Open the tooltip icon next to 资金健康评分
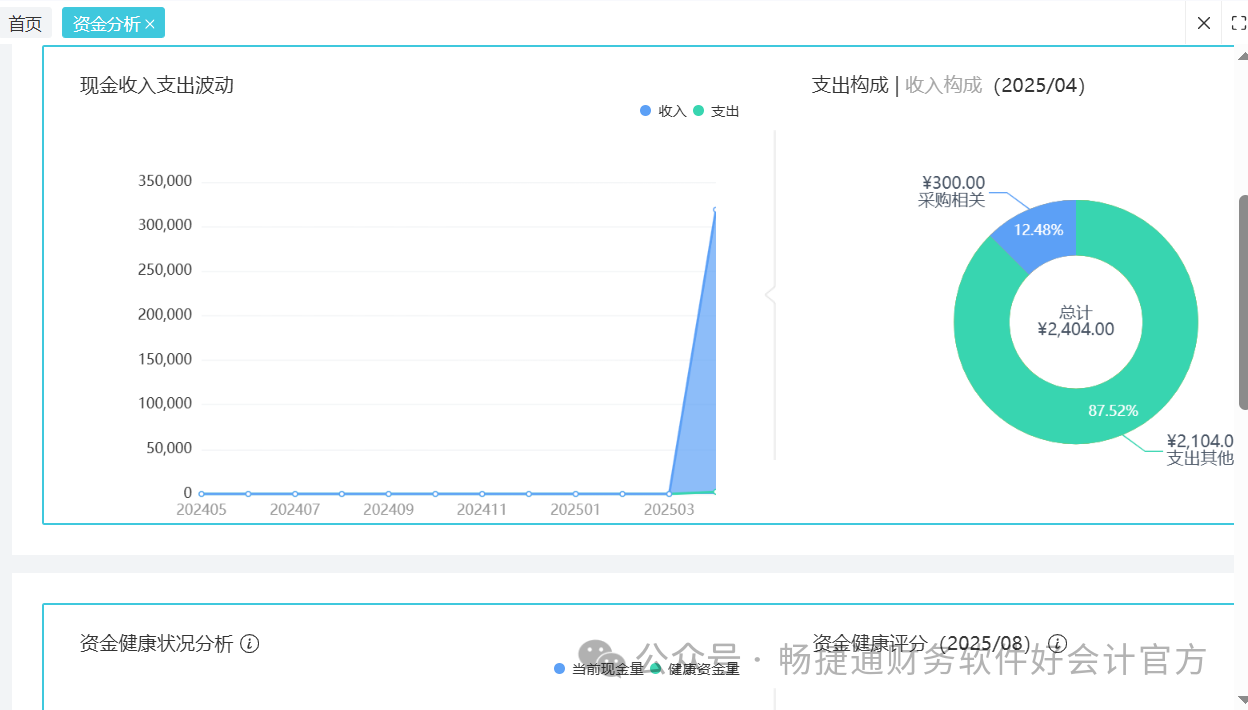 1056,643
